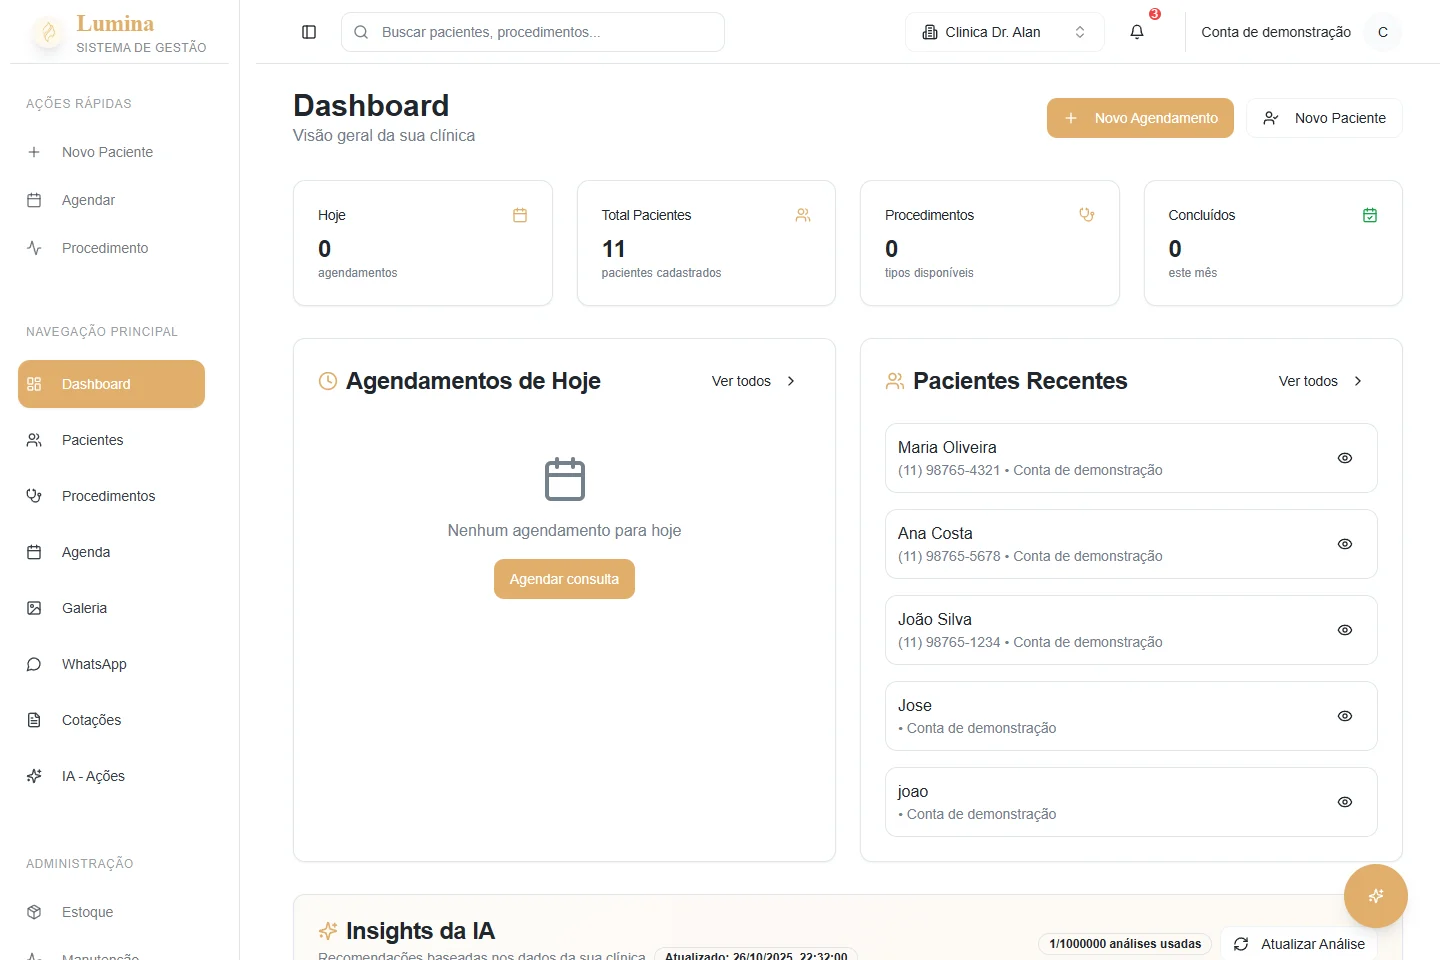Viewport: 1440px width, 960px height.
Task: View João Silva's details via eye icon
Action: click(1345, 630)
